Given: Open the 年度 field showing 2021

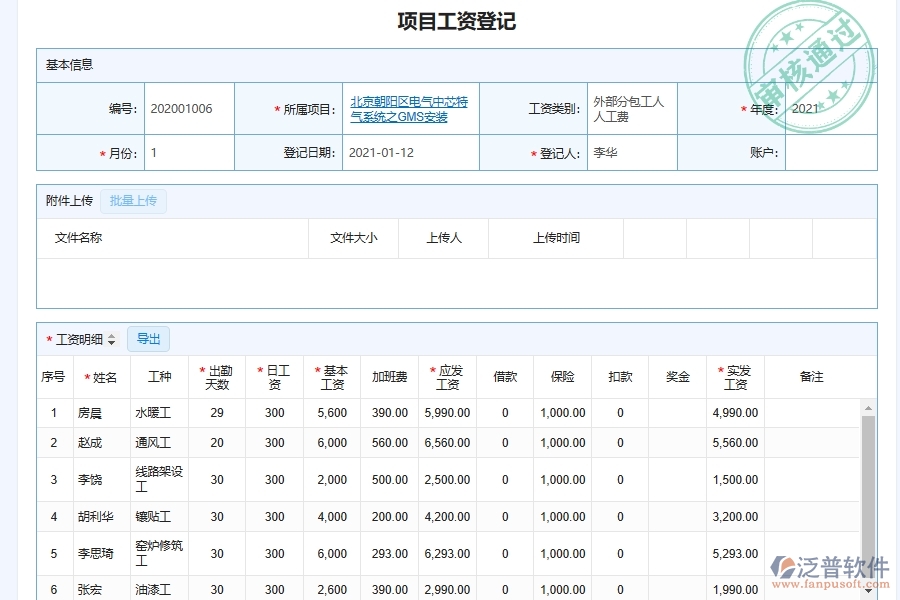Looking at the screenshot, I should (830, 109).
